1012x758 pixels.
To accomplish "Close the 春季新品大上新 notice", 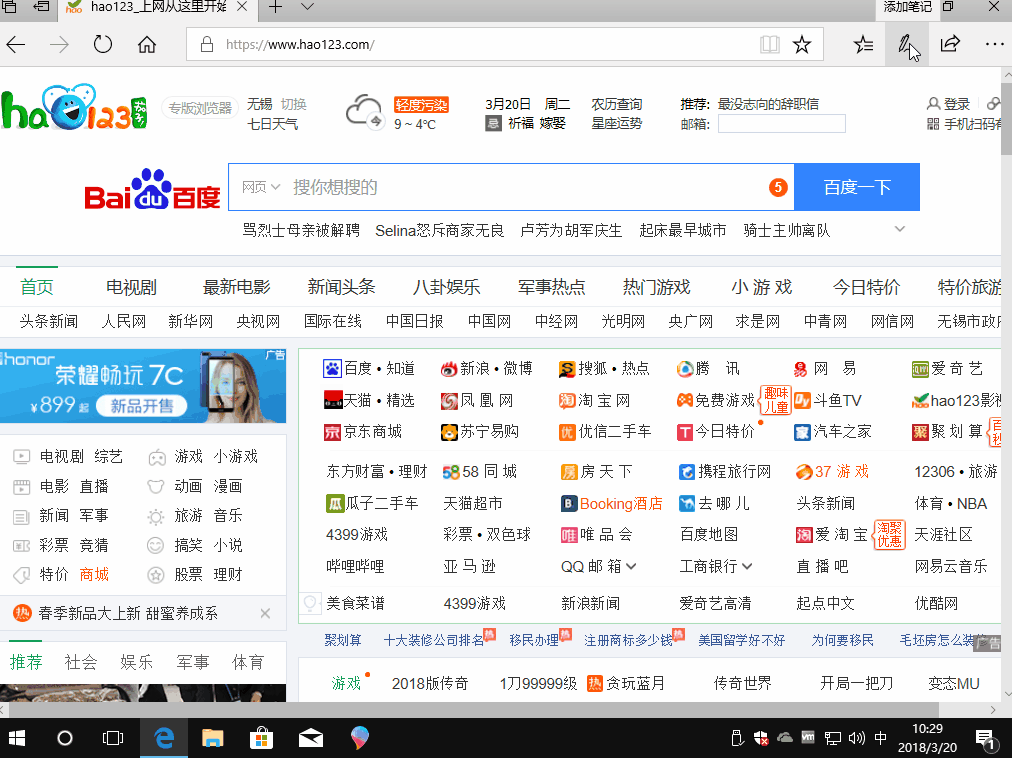I will coord(265,613).
